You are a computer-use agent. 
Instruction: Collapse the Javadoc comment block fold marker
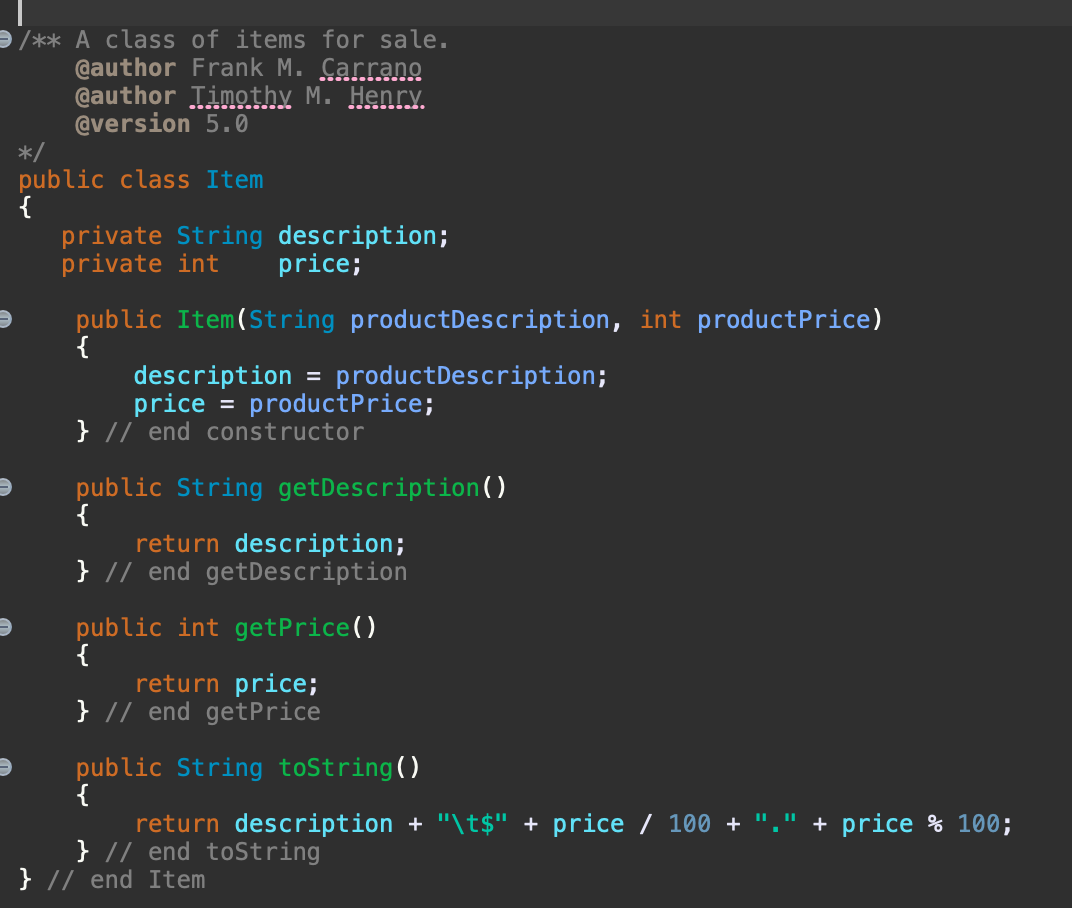(x=5, y=40)
